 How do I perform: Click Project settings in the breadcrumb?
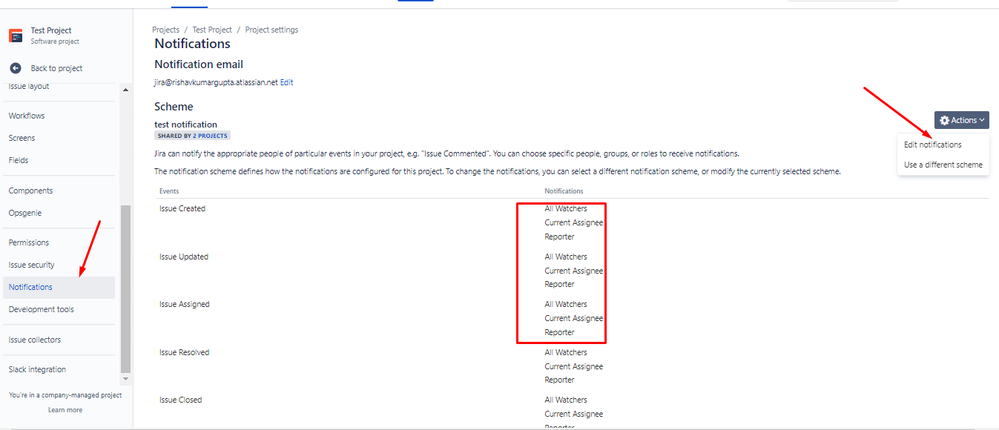pyautogui.click(x=271, y=30)
